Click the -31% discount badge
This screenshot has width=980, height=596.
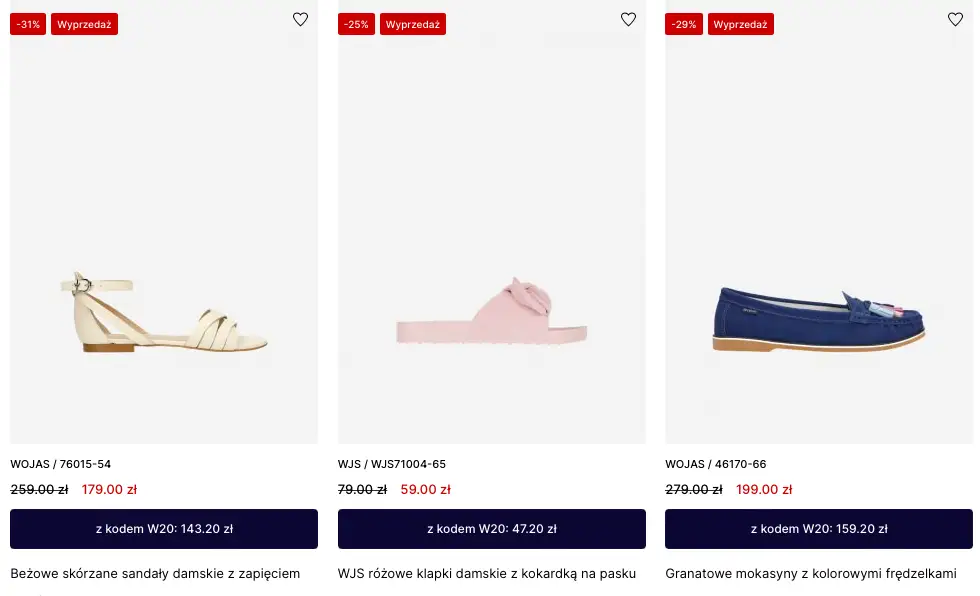tap(28, 24)
